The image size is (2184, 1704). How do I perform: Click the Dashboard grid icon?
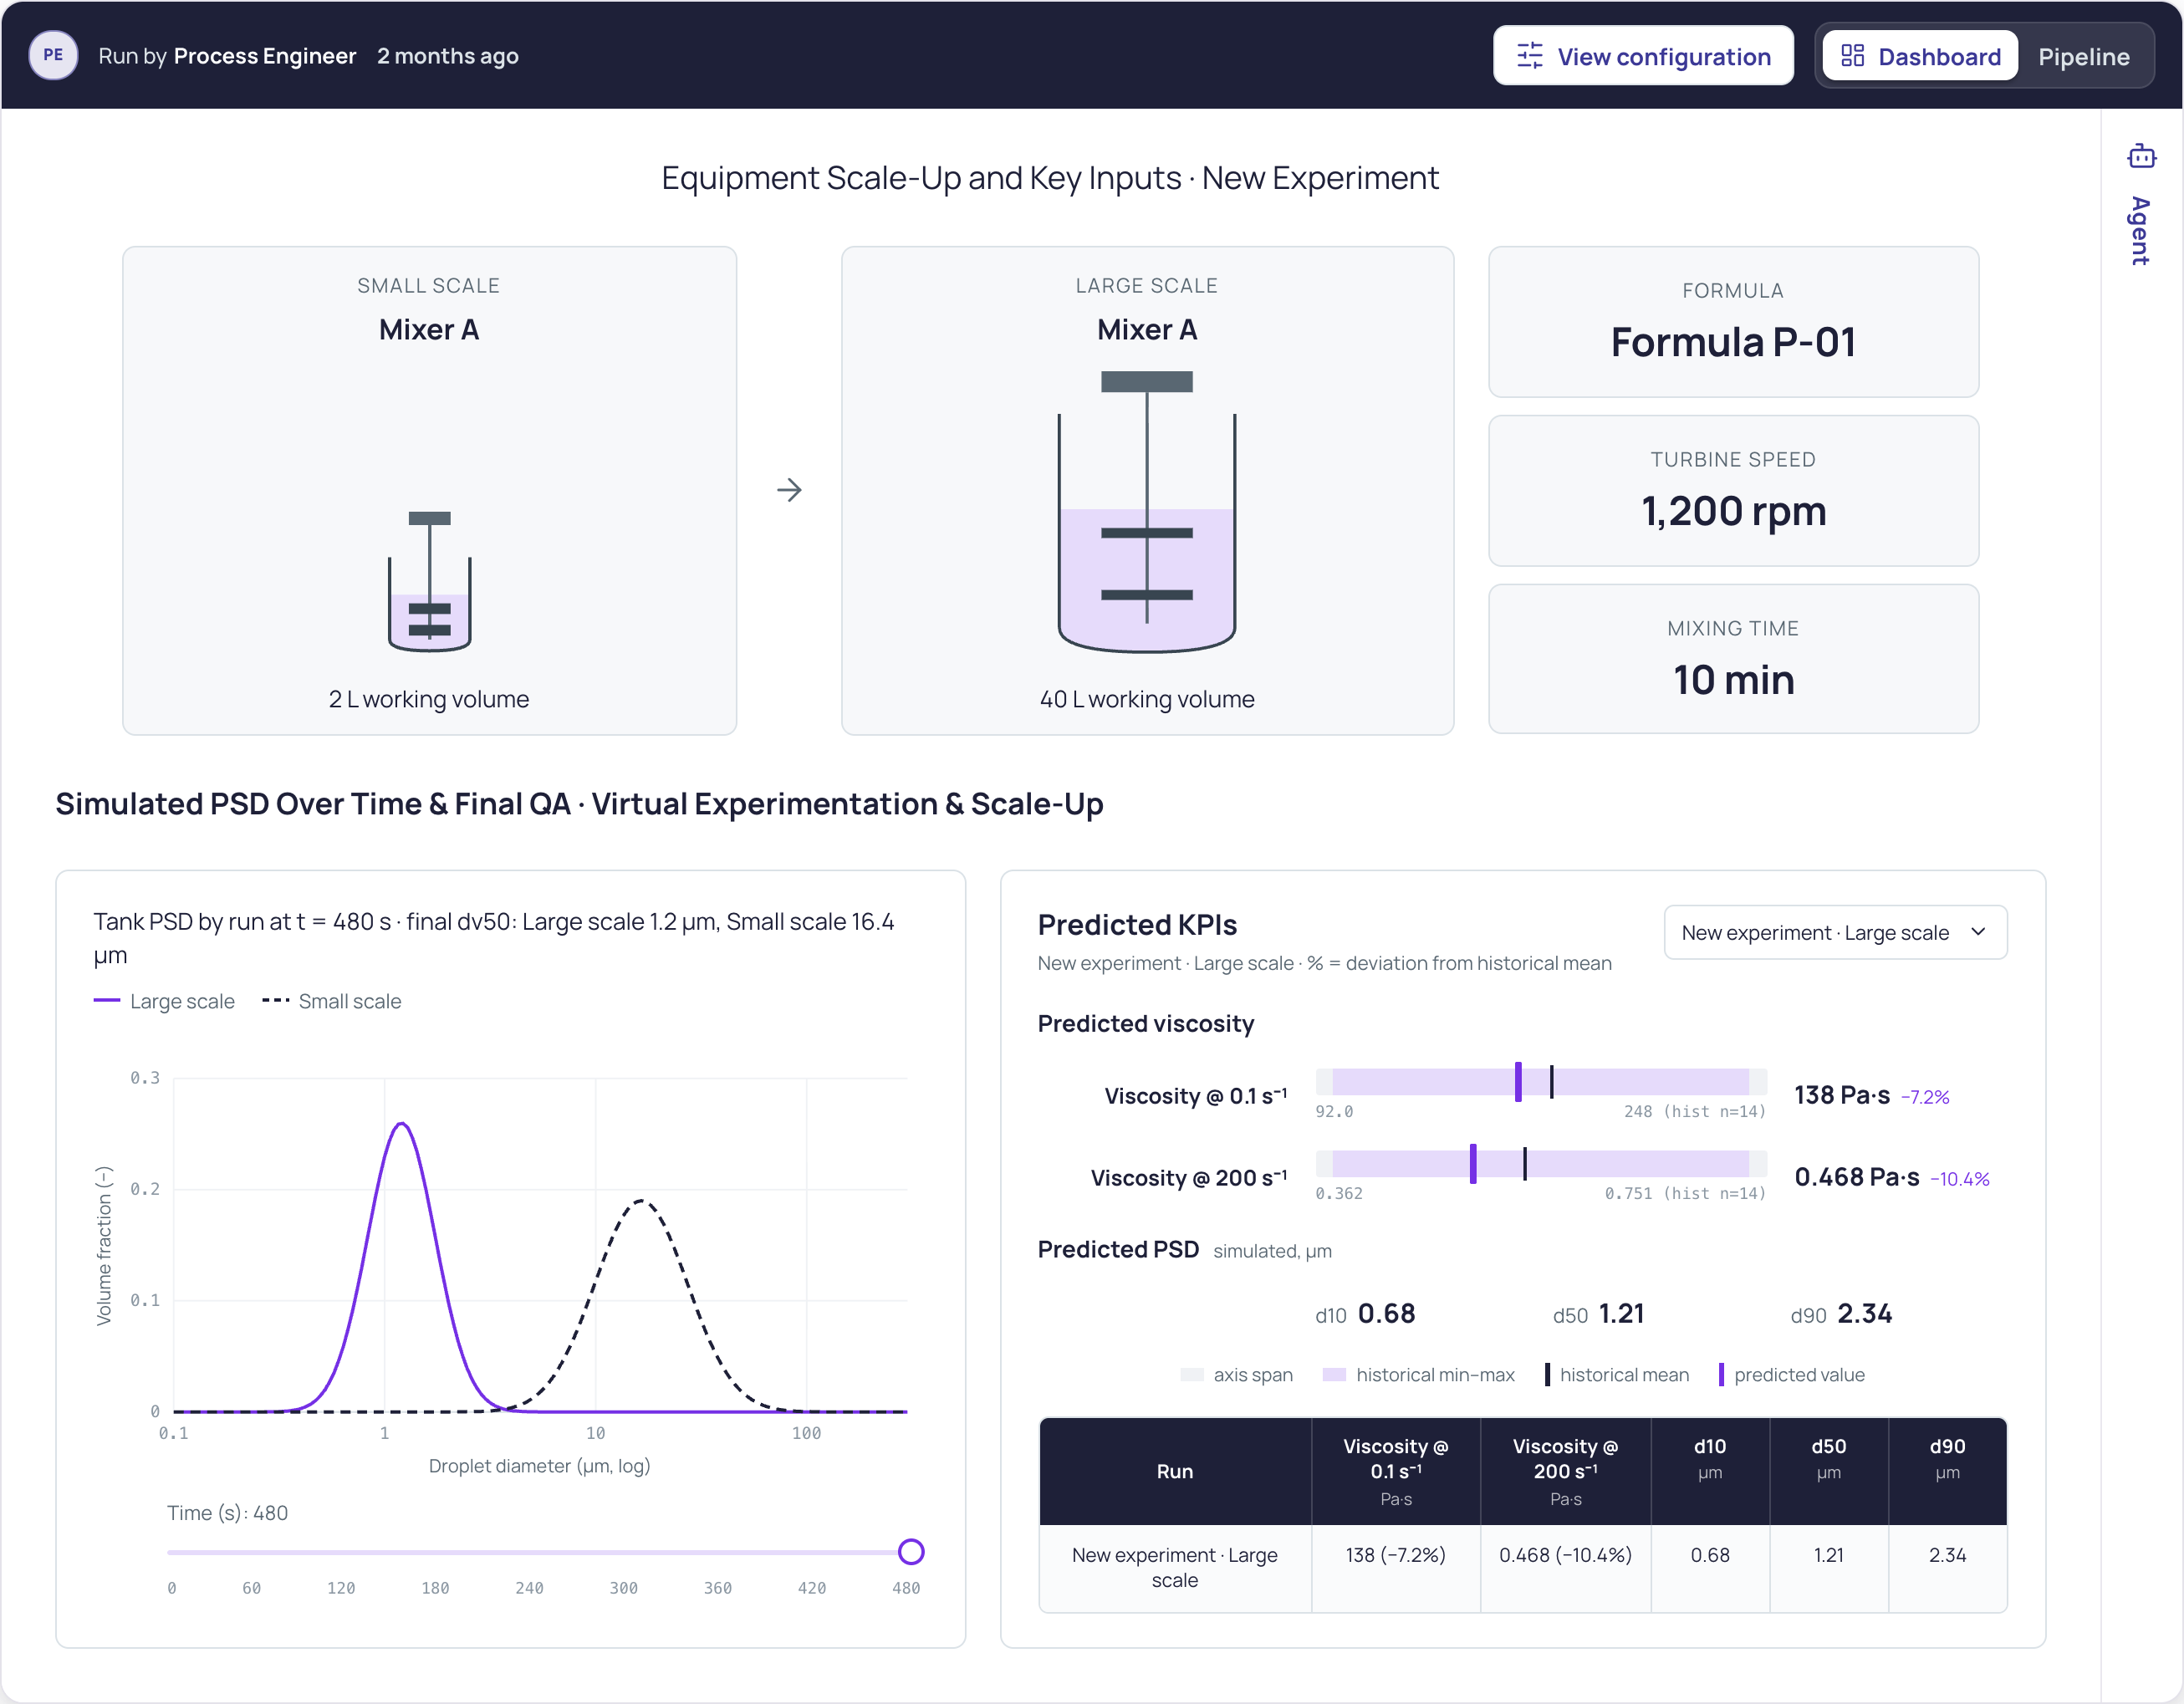click(1852, 56)
